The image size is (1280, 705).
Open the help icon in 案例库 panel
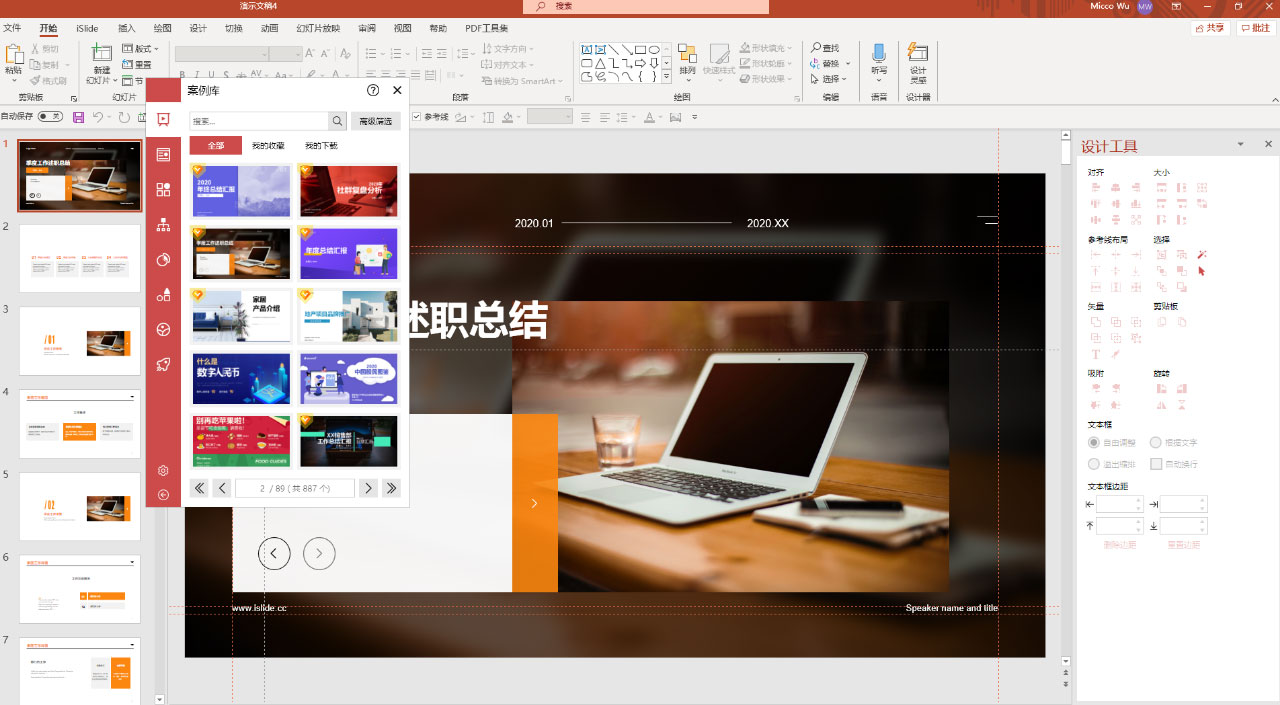pos(373,90)
